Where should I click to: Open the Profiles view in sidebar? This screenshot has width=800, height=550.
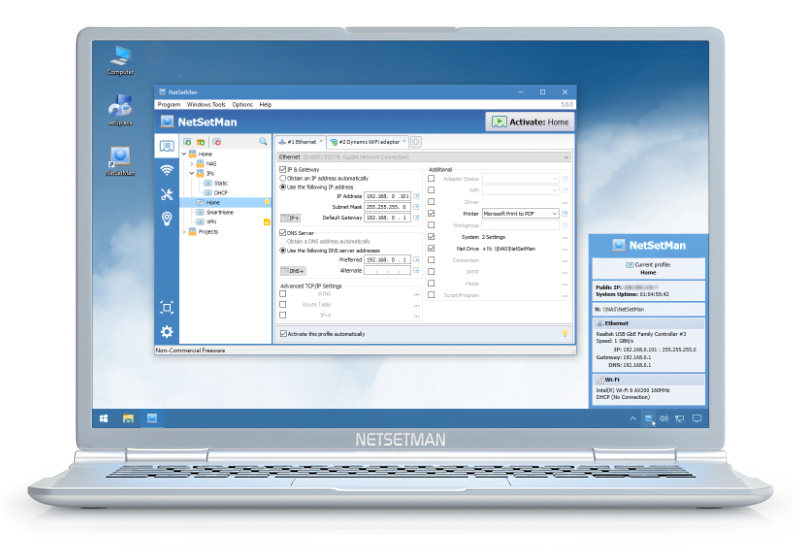point(166,146)
